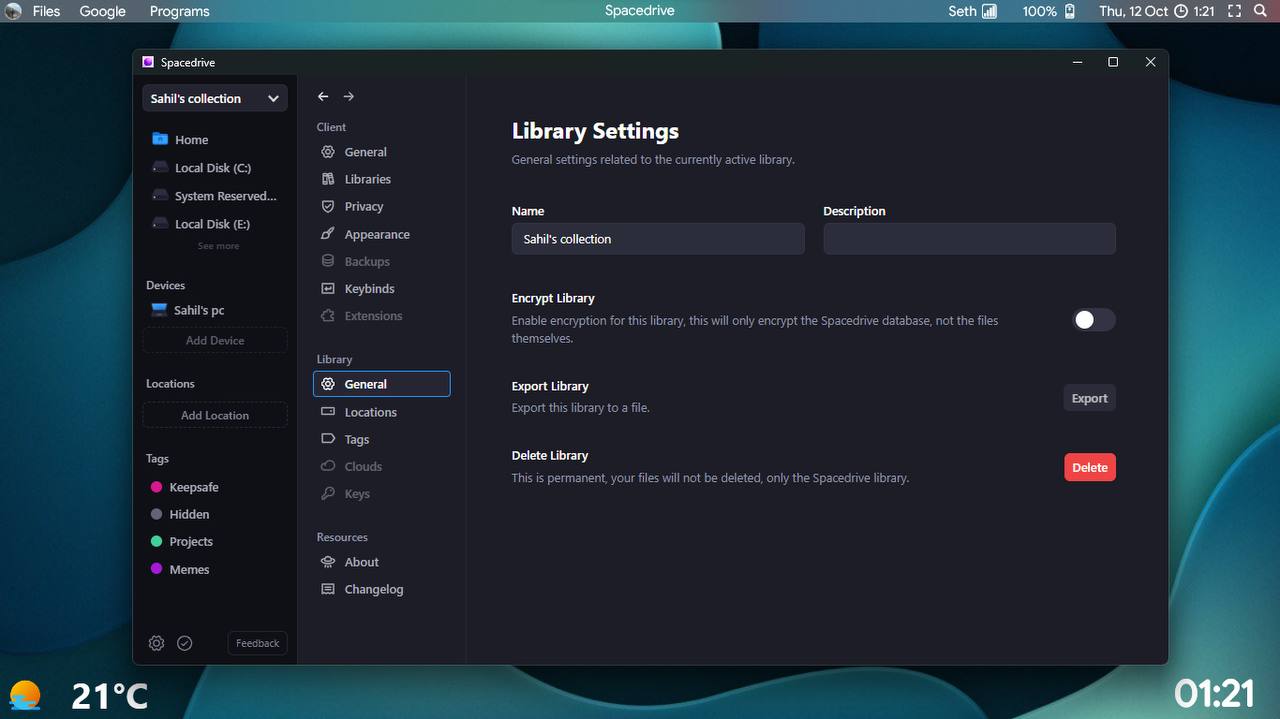This screenshot has height=719, width=1280.
Task: Click the red Delete library button
Action: (1089, 467)
